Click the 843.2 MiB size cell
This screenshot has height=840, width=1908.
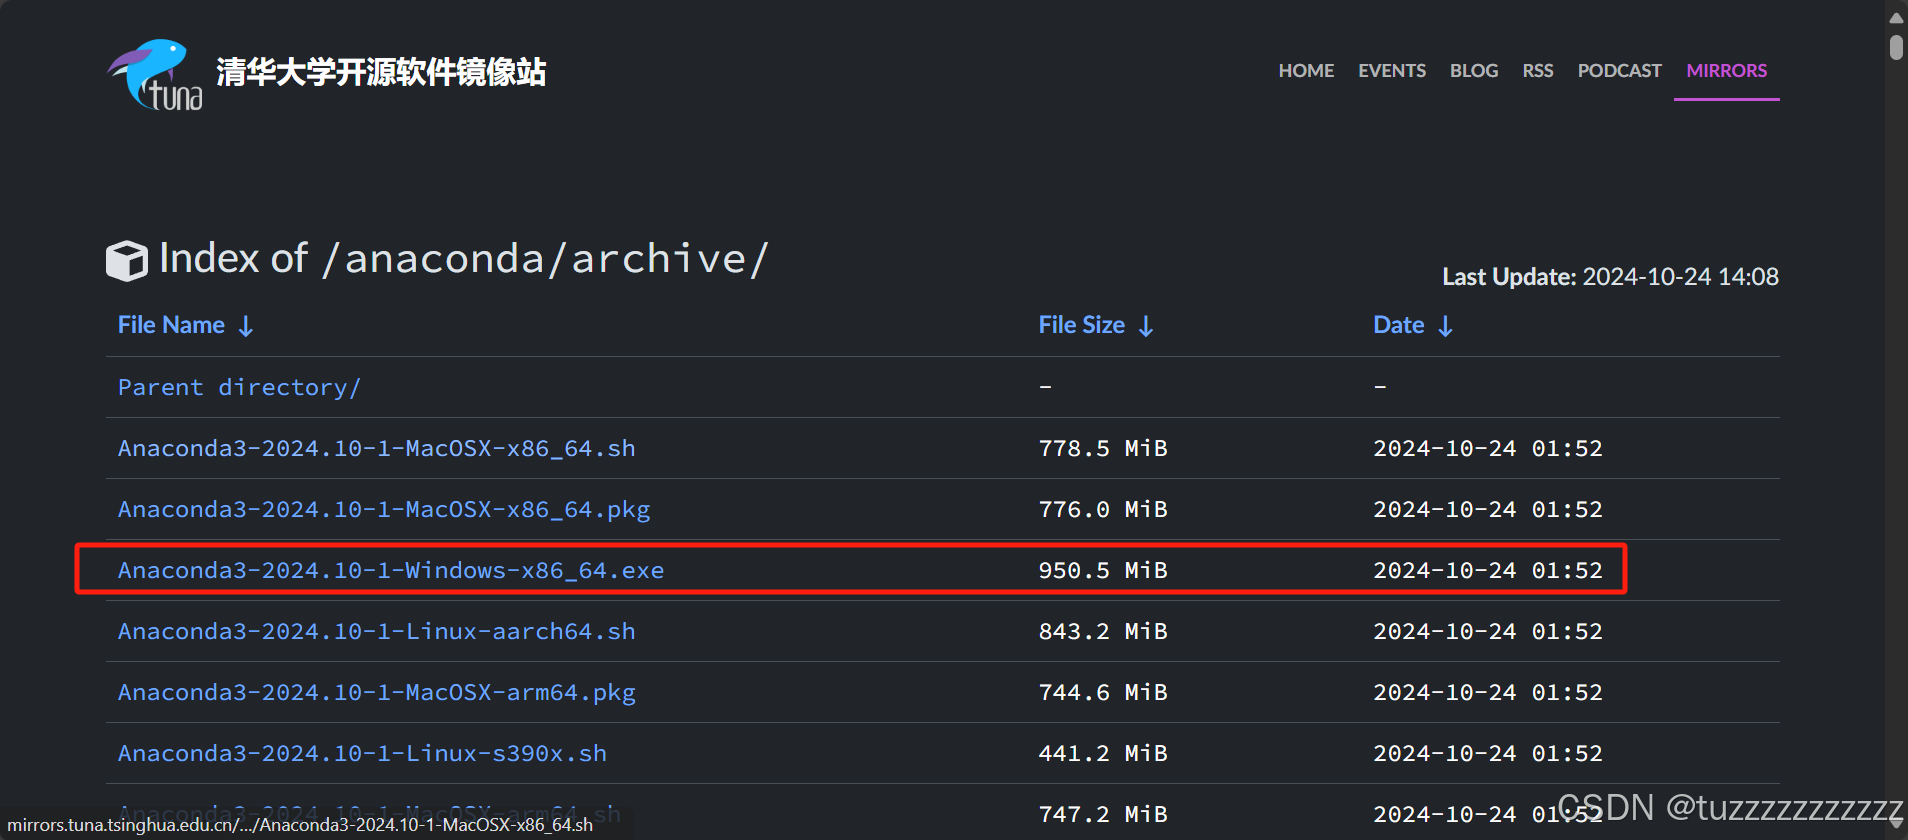(1103, 631)
